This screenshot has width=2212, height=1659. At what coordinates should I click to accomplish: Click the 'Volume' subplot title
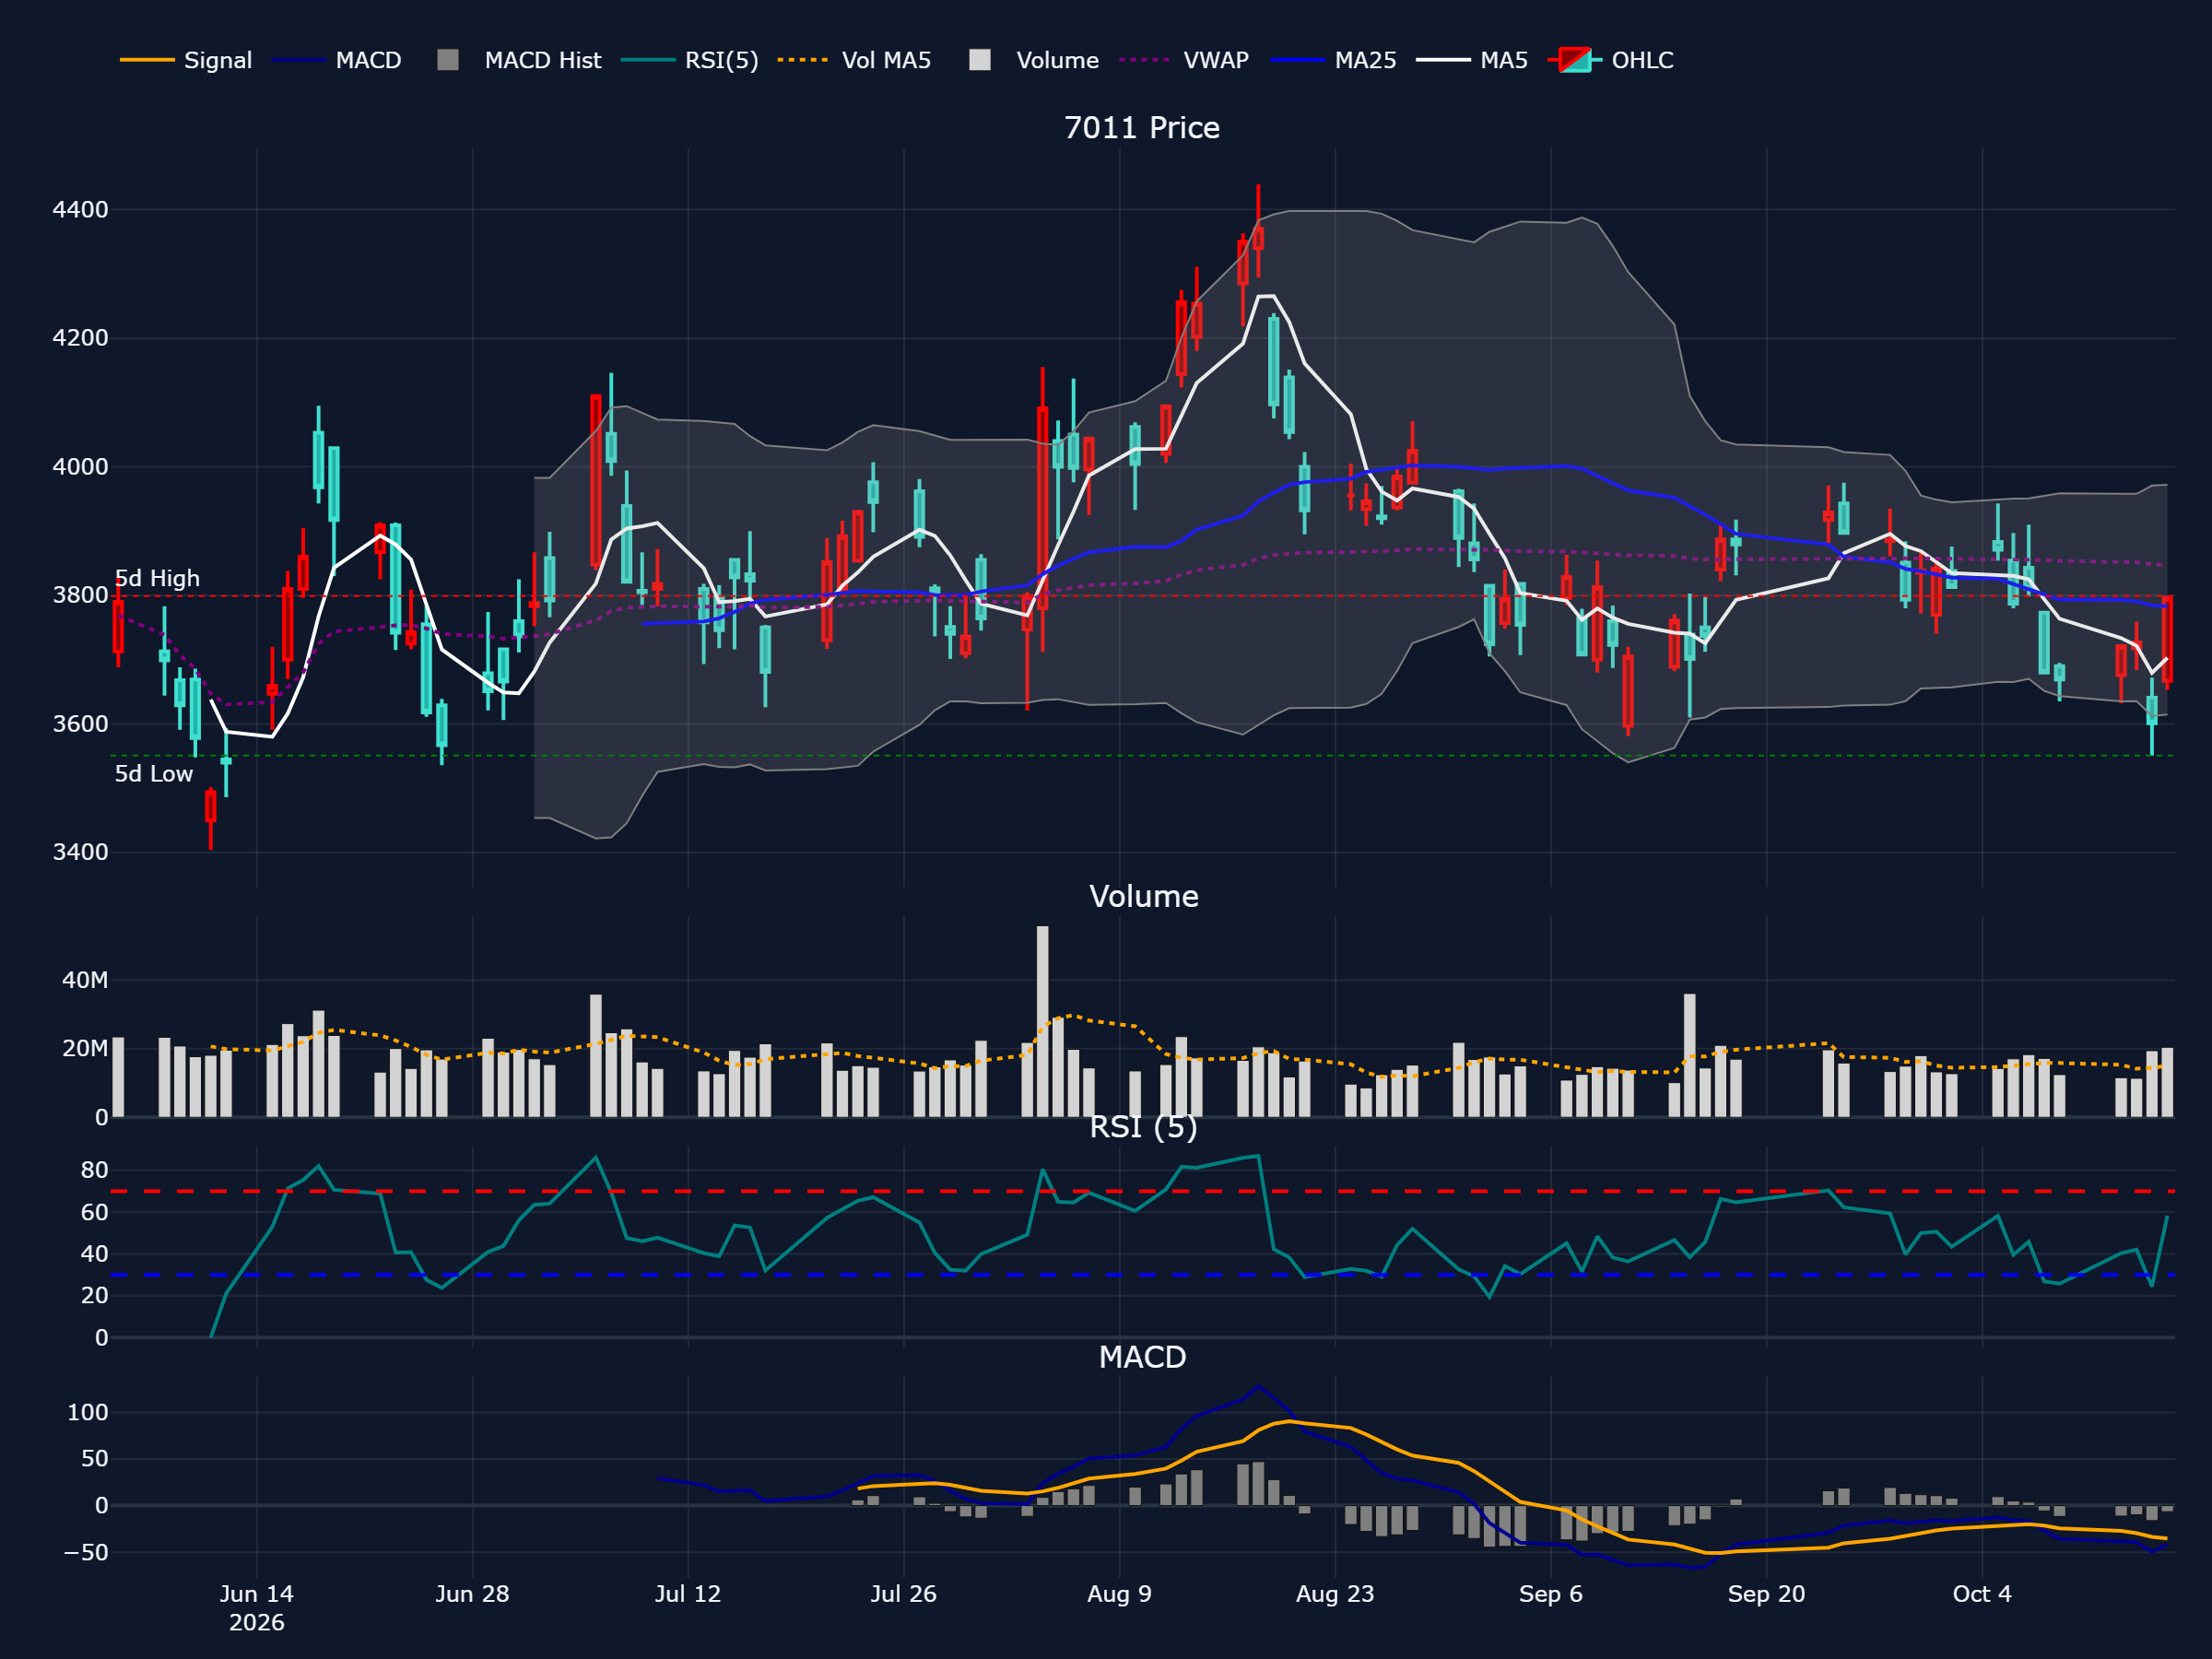point(1143,896)
